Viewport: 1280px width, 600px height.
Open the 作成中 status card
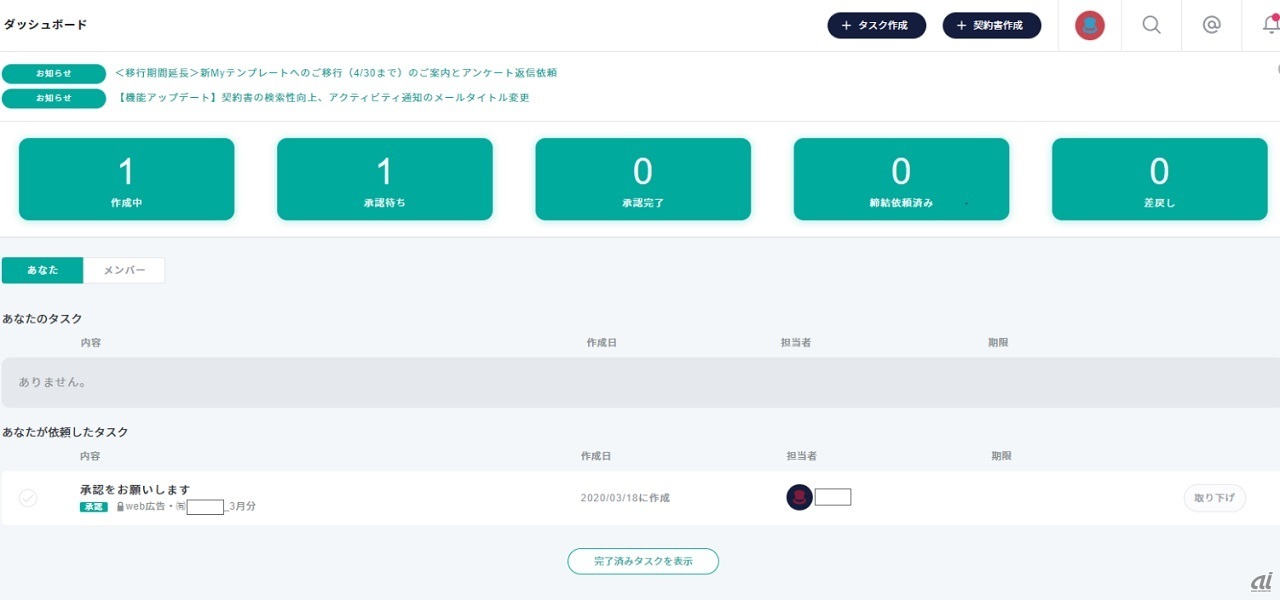[126, 179]
